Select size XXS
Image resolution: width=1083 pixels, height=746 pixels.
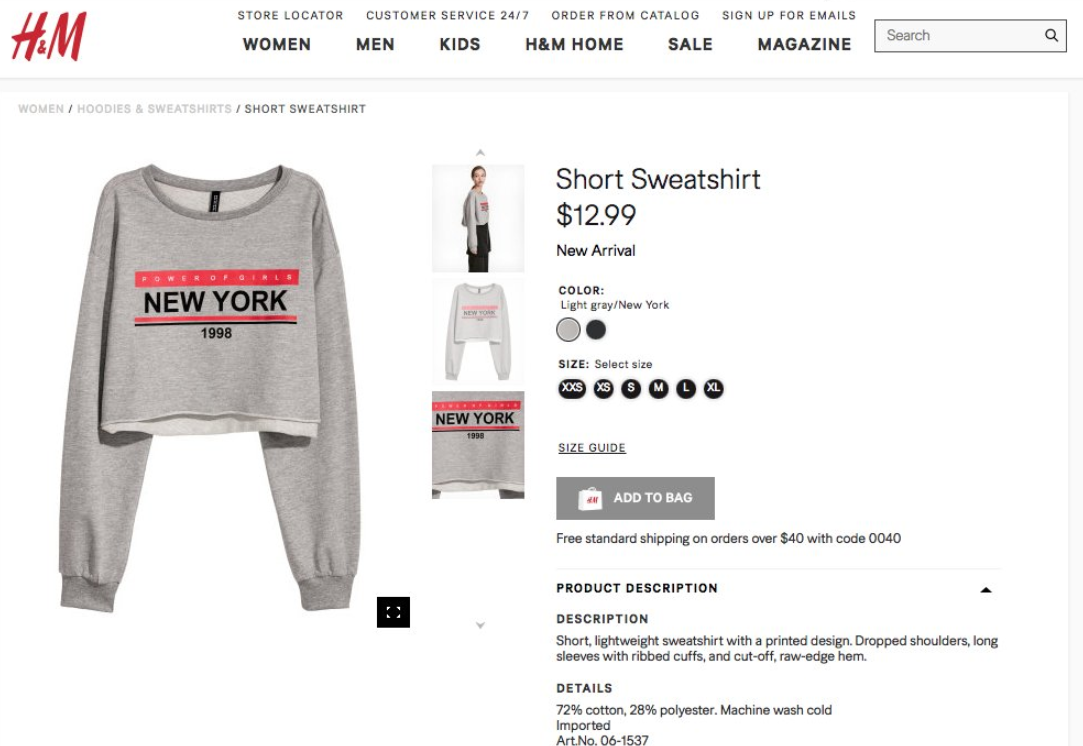[572, 388]
